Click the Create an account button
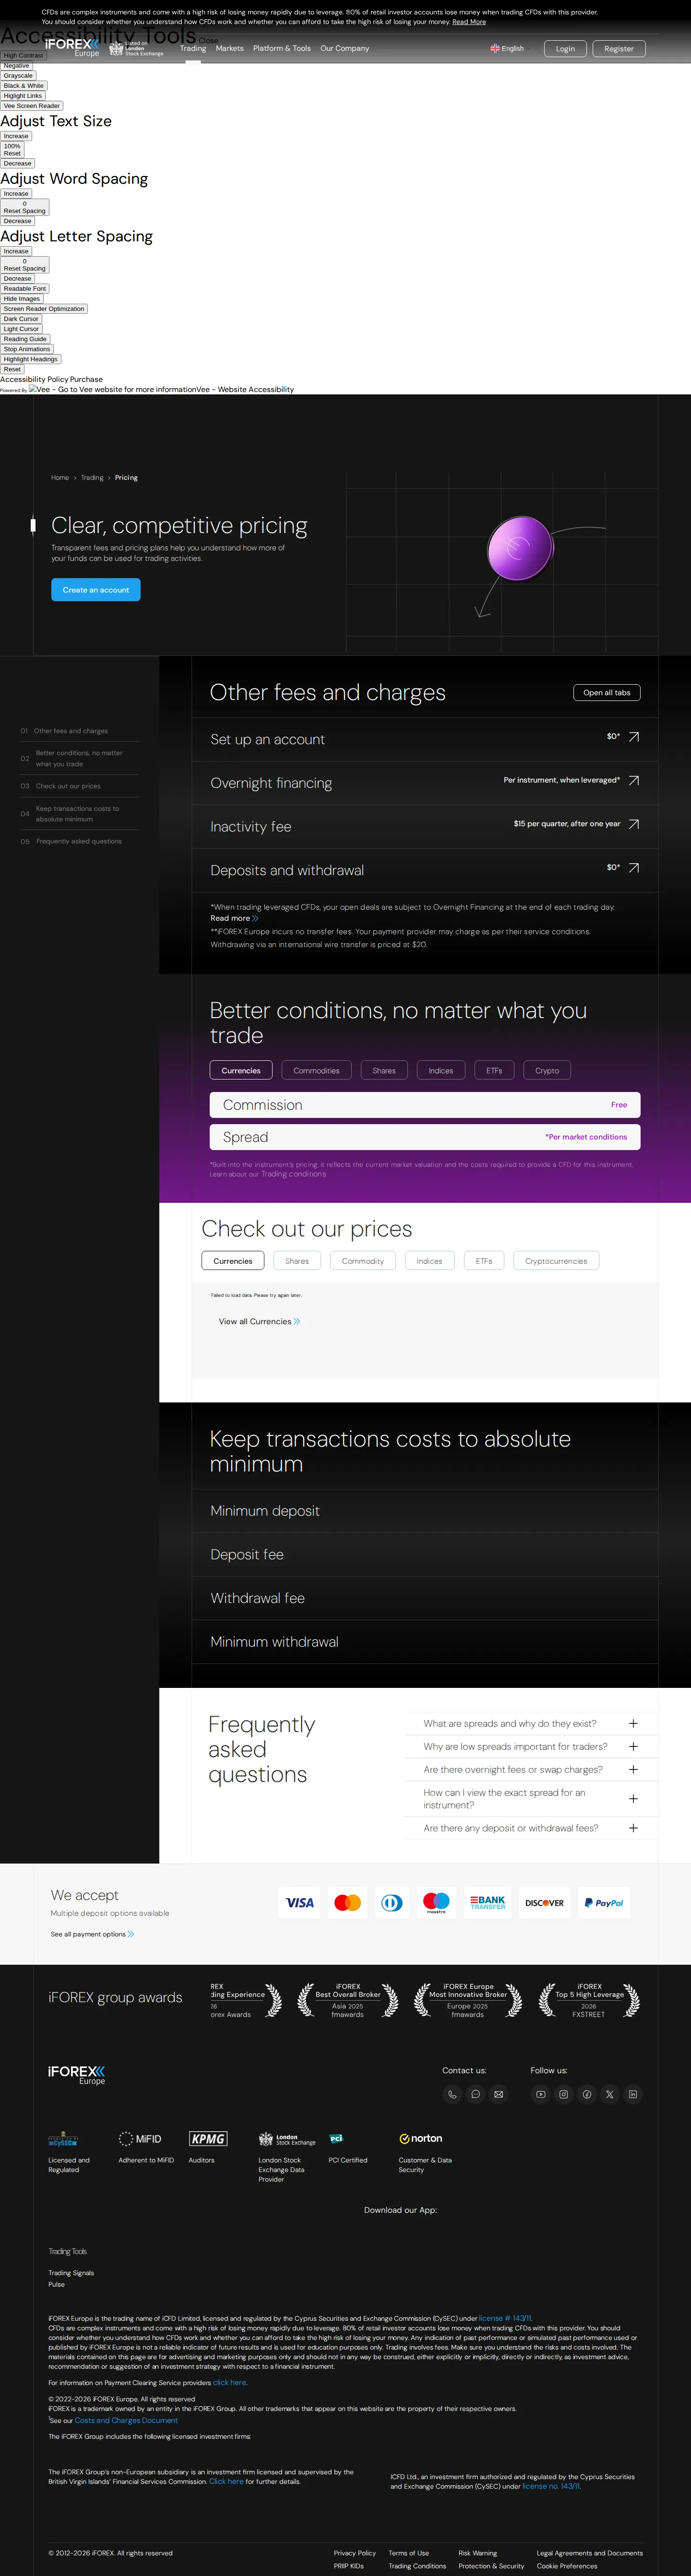Image resolution: width=691 pixels, height=2576 pixels. [x=96, y=590]
